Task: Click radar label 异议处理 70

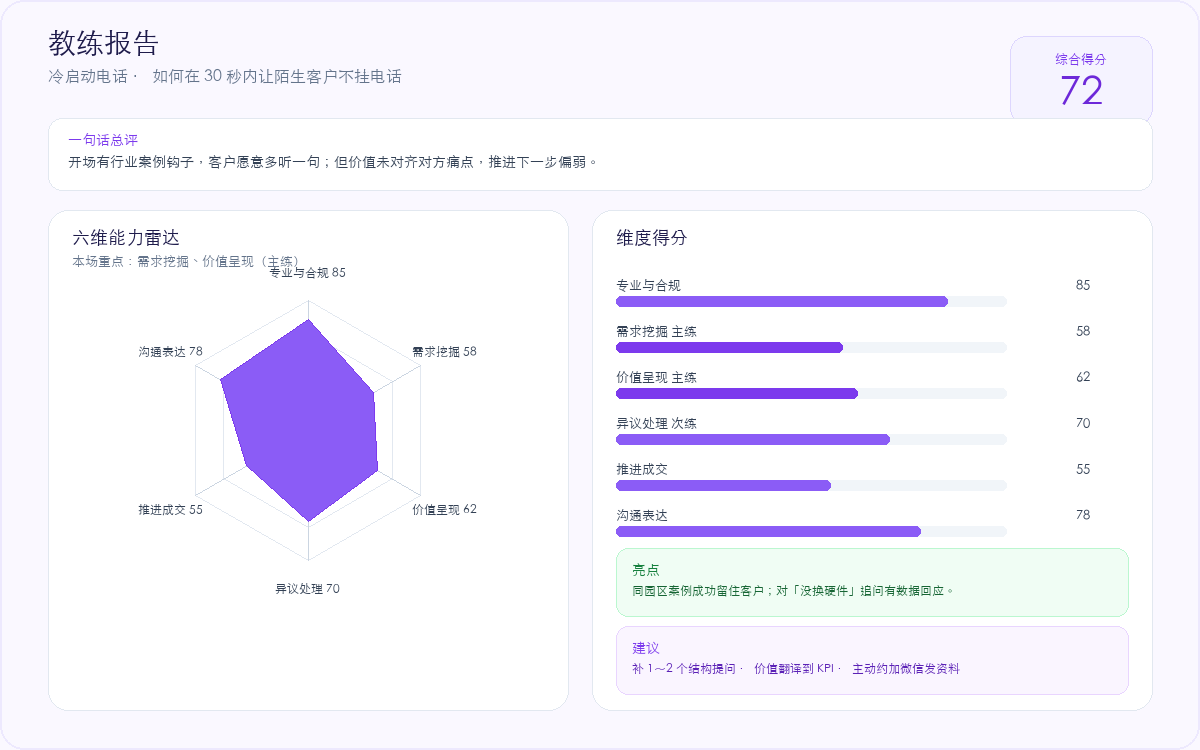Action: pyautogui.click(x=308, y=589)
